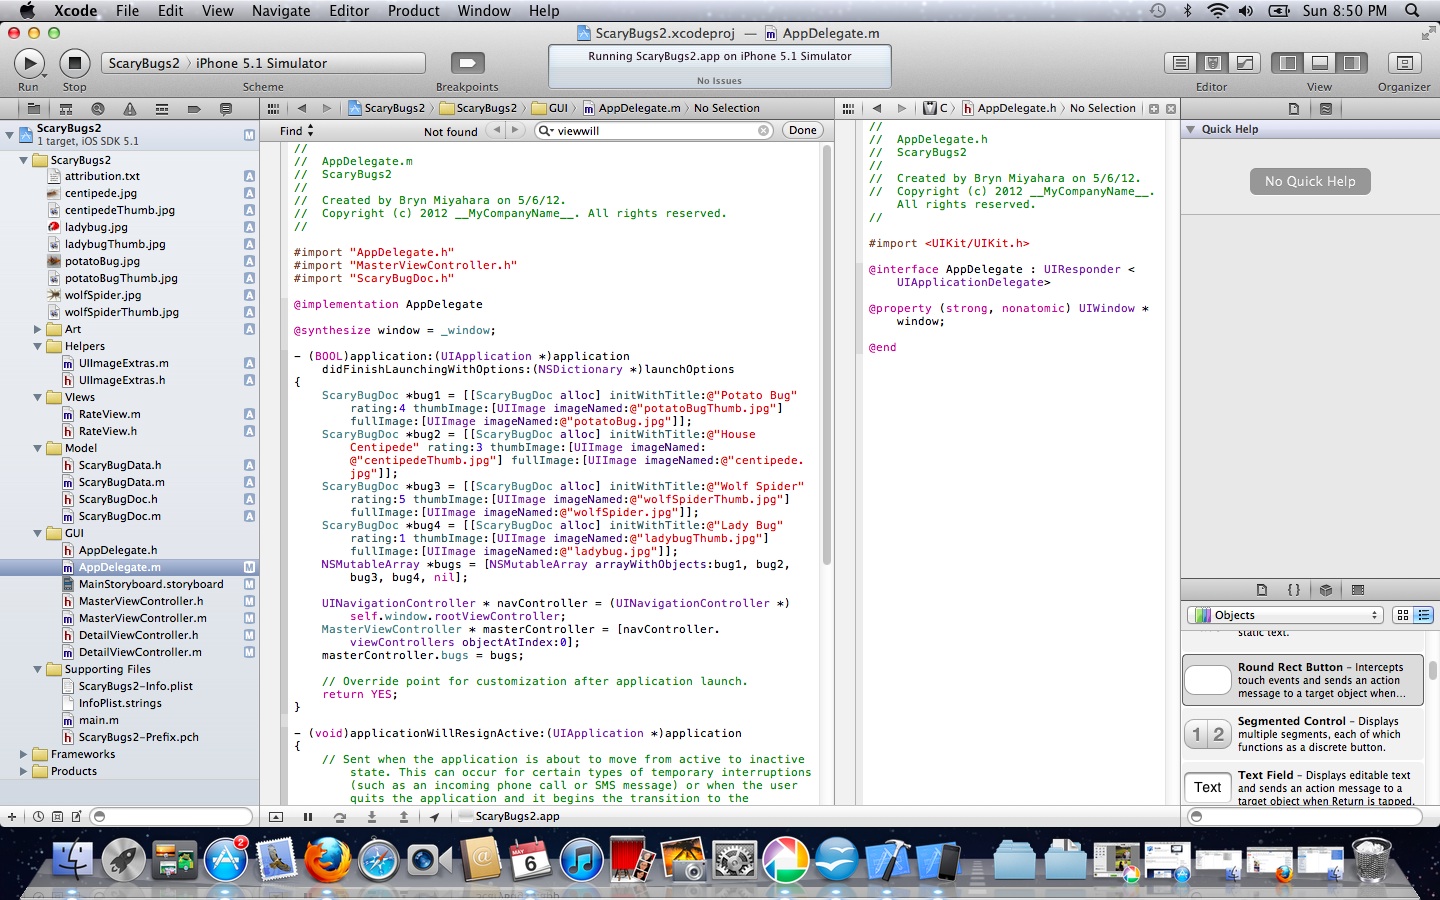
Task: Add another assistant editor
Action: click(1154, 108)
